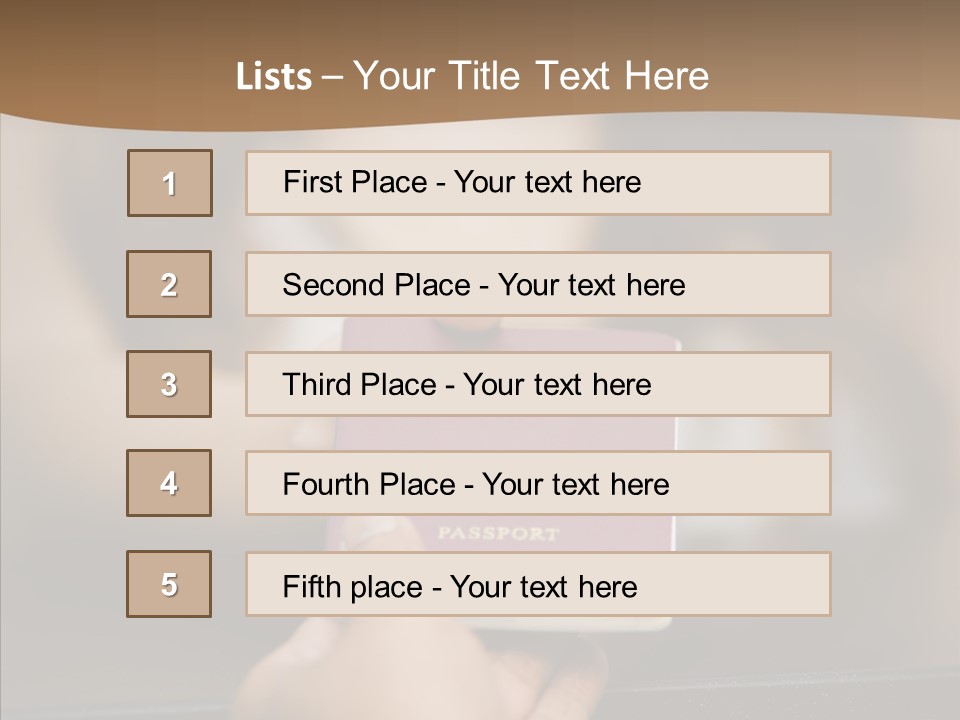Click the number 5 list marker
This screenshot has width=960, height=720.
tap(169, 584)
